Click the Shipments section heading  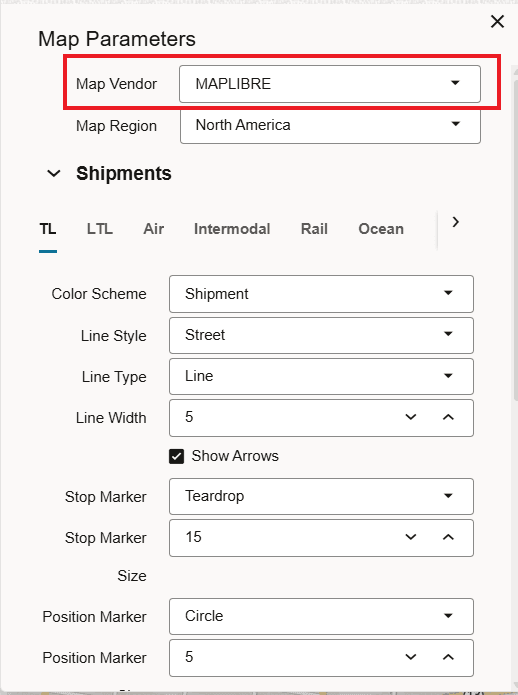coord(124,173)
